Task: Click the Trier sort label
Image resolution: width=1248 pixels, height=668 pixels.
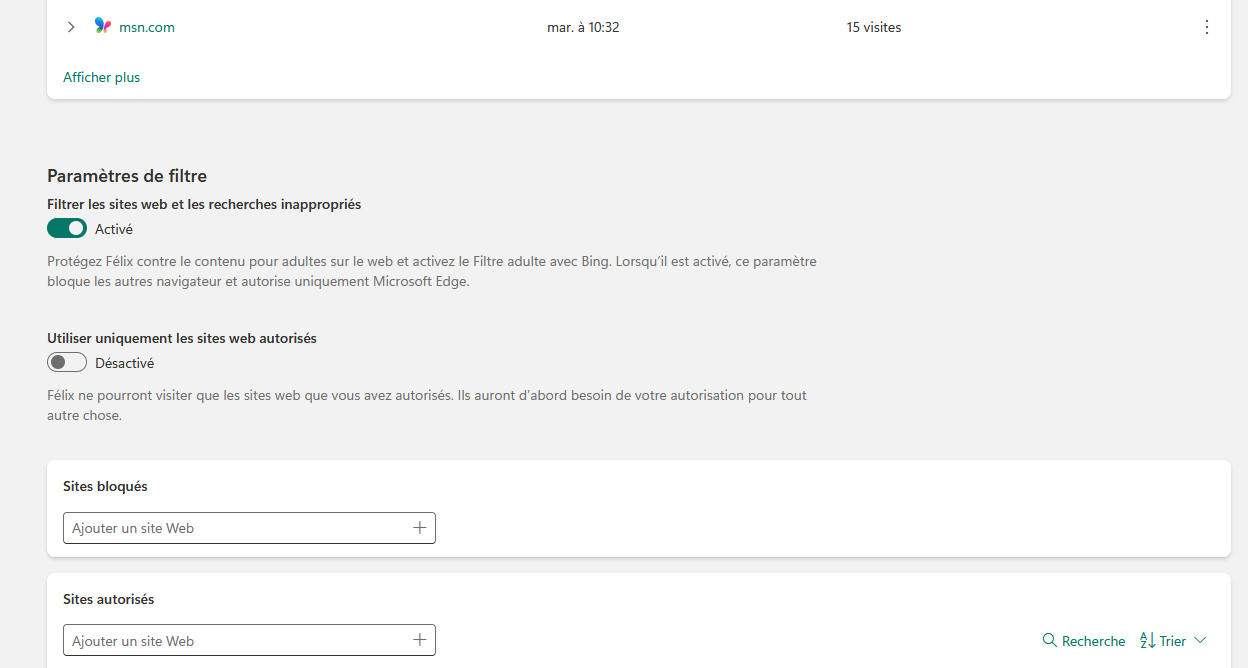Action: tap(1173, 641)
